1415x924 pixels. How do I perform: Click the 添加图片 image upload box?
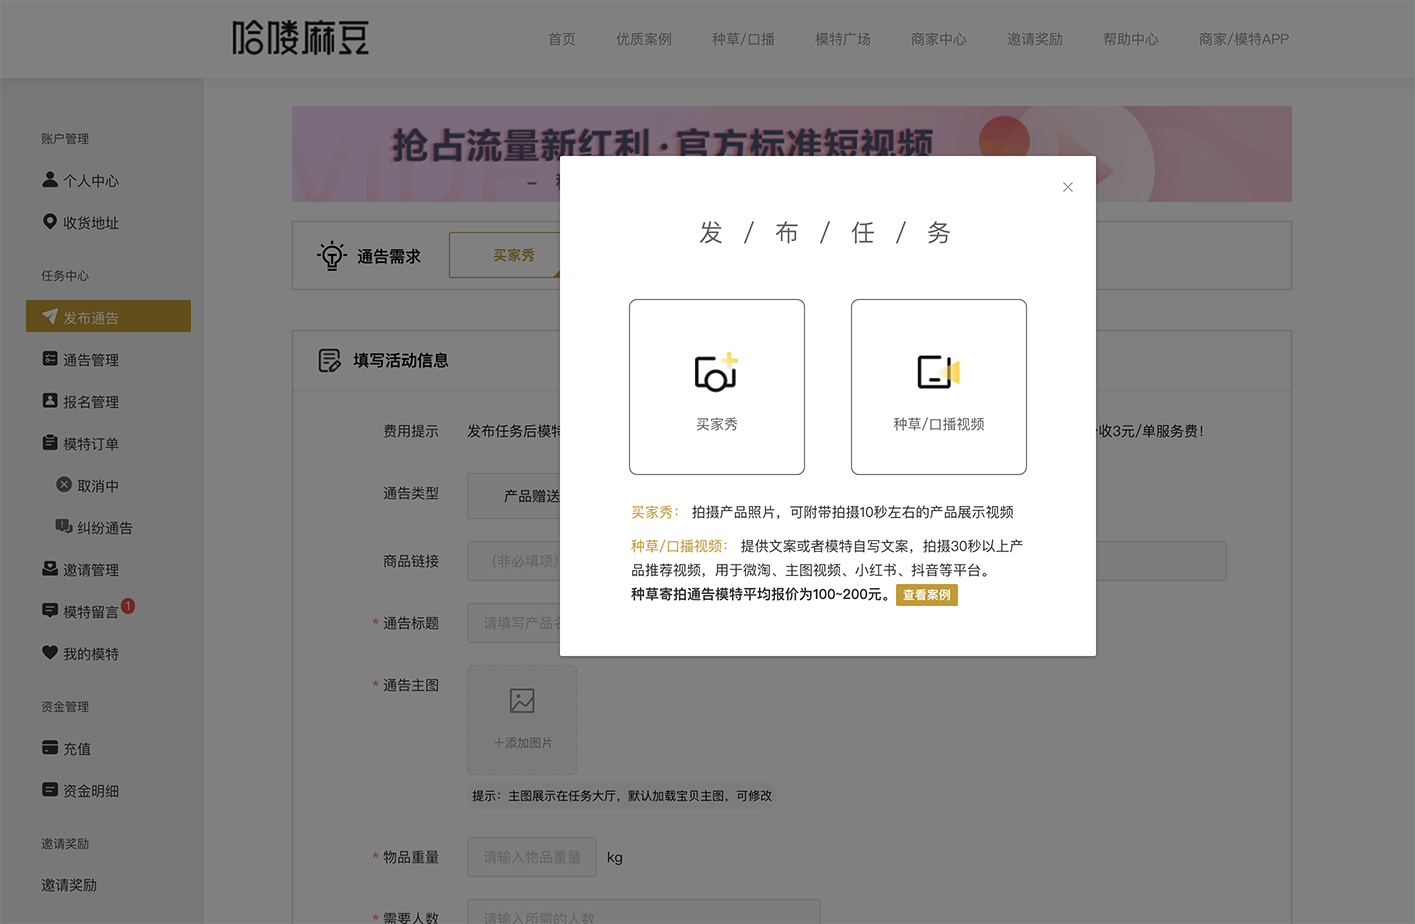point(521,719)
